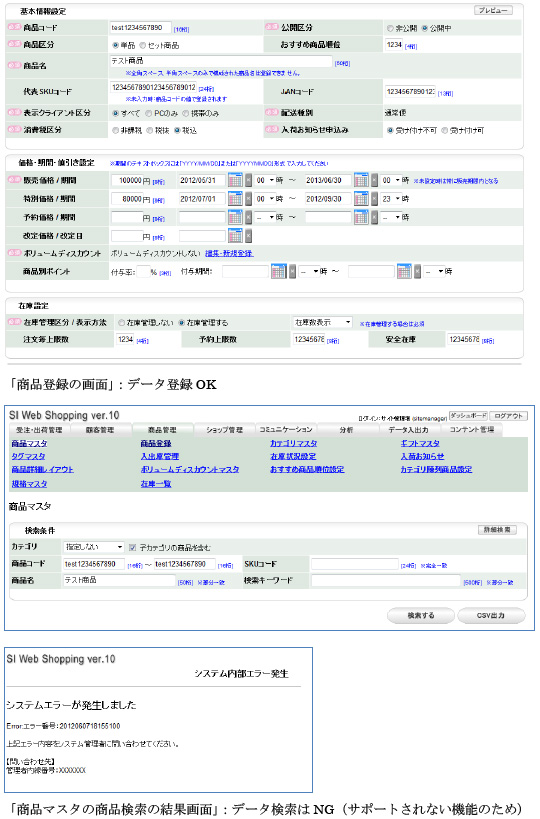The image size is (540, 819).
Task: Open 特別価格 end hour dropdown showing 23
Action: tap(391, 198)
